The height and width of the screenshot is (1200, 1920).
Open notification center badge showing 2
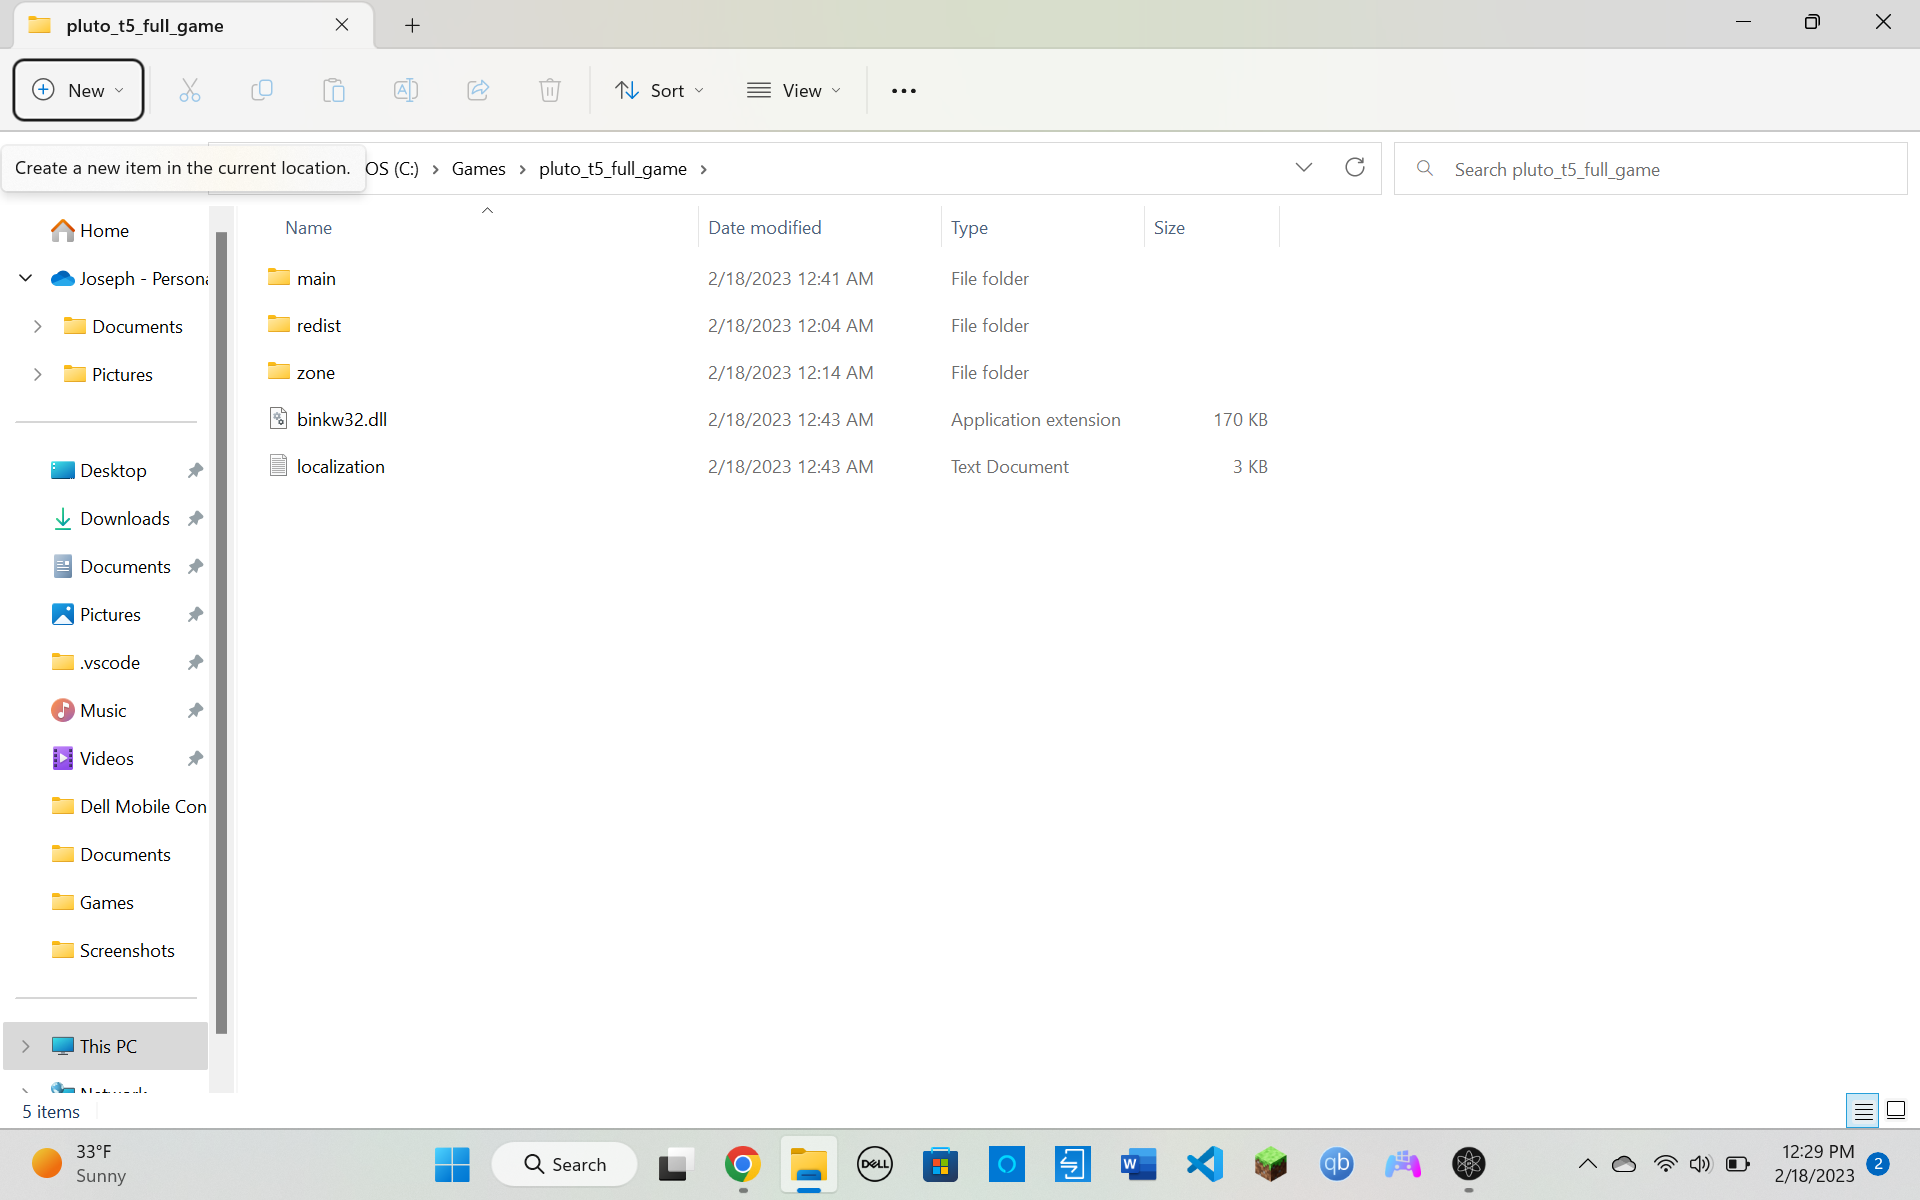[1879, 1164]
